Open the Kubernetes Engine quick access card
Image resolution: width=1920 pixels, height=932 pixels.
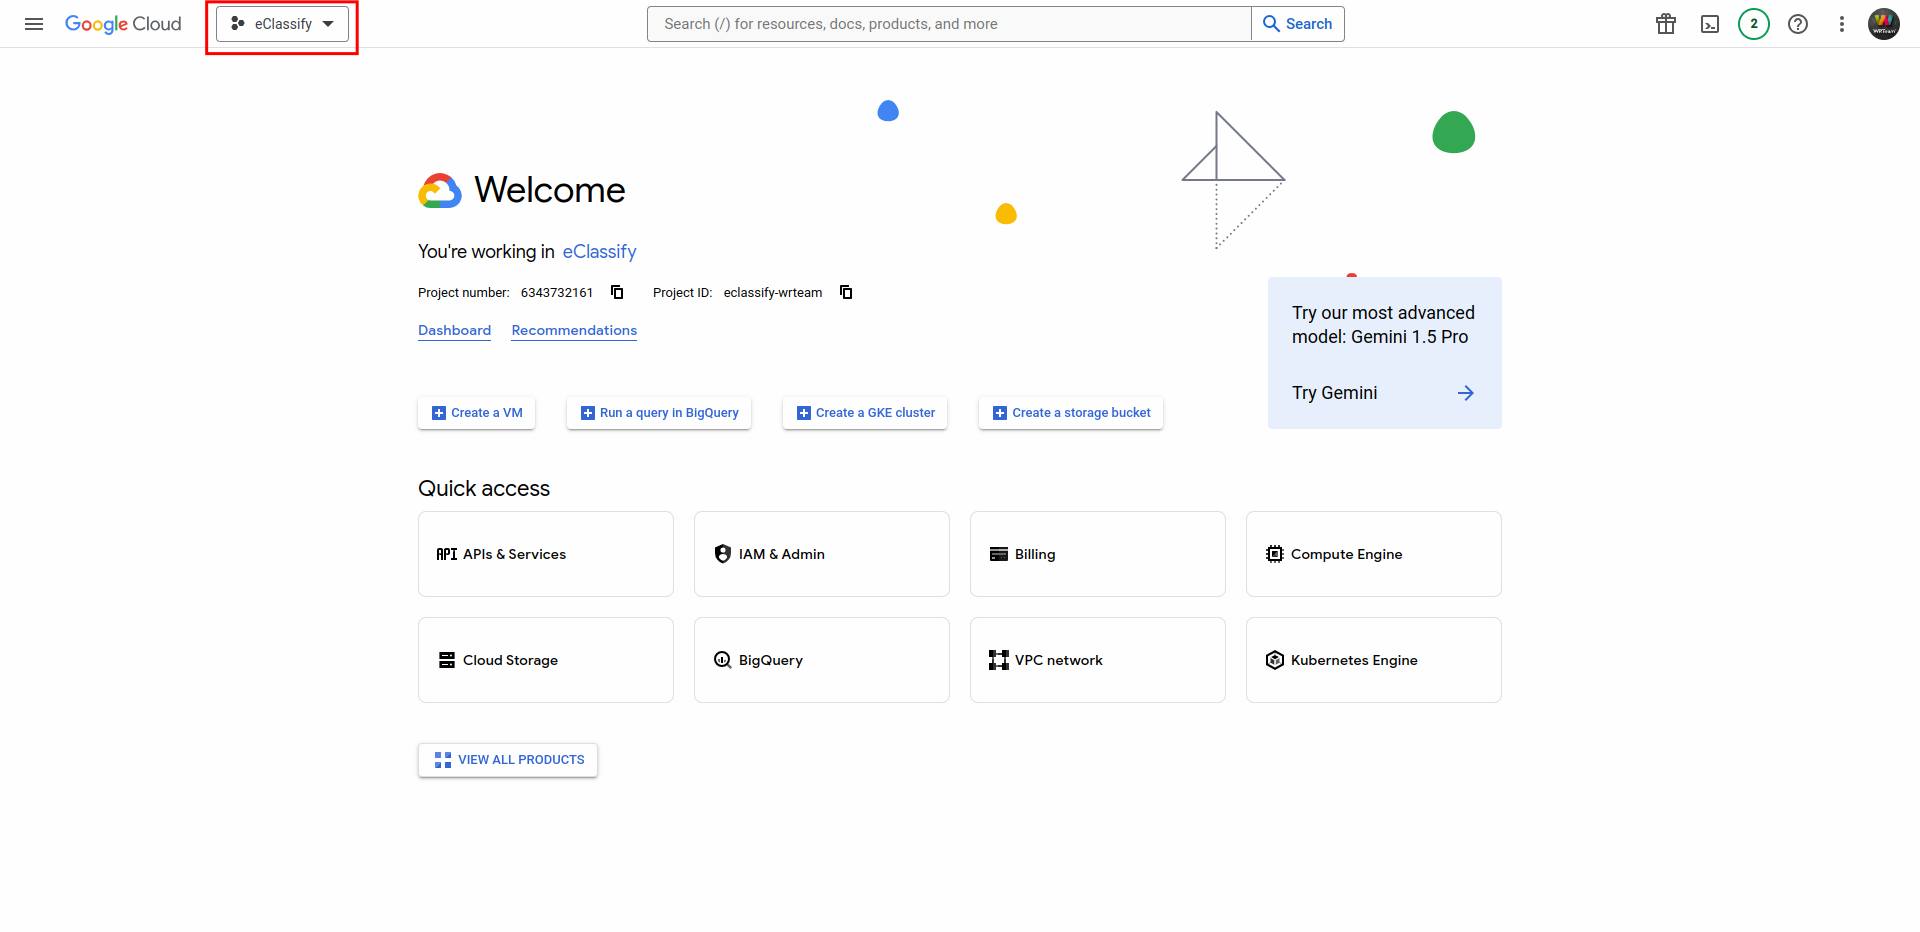click(x=1373, y=660)
